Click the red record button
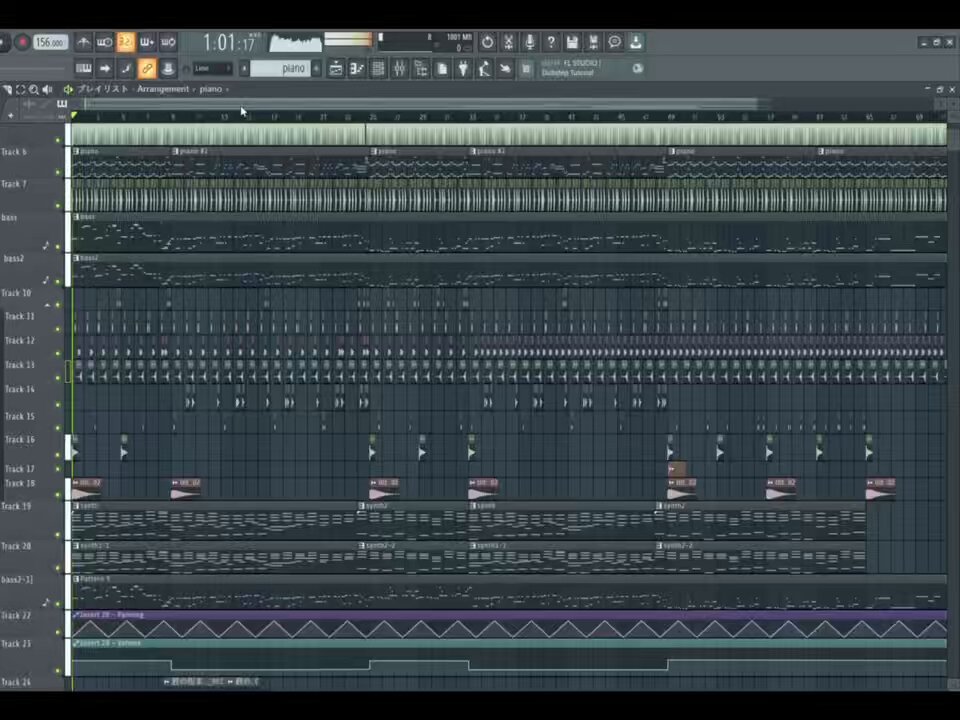Viewport: 960px width, 720px height. [x=22, y=42]
